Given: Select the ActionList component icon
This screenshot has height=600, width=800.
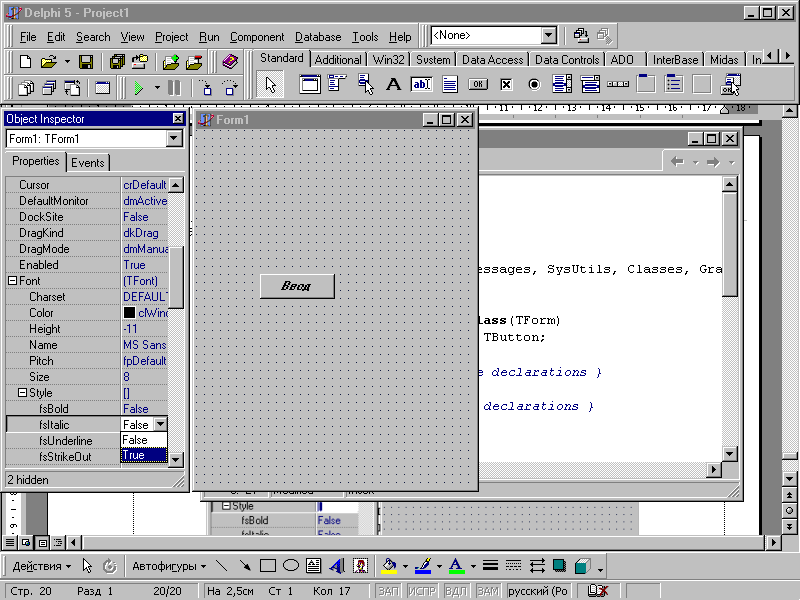Looking at the screenshot, I should click(x=730, y=84).
